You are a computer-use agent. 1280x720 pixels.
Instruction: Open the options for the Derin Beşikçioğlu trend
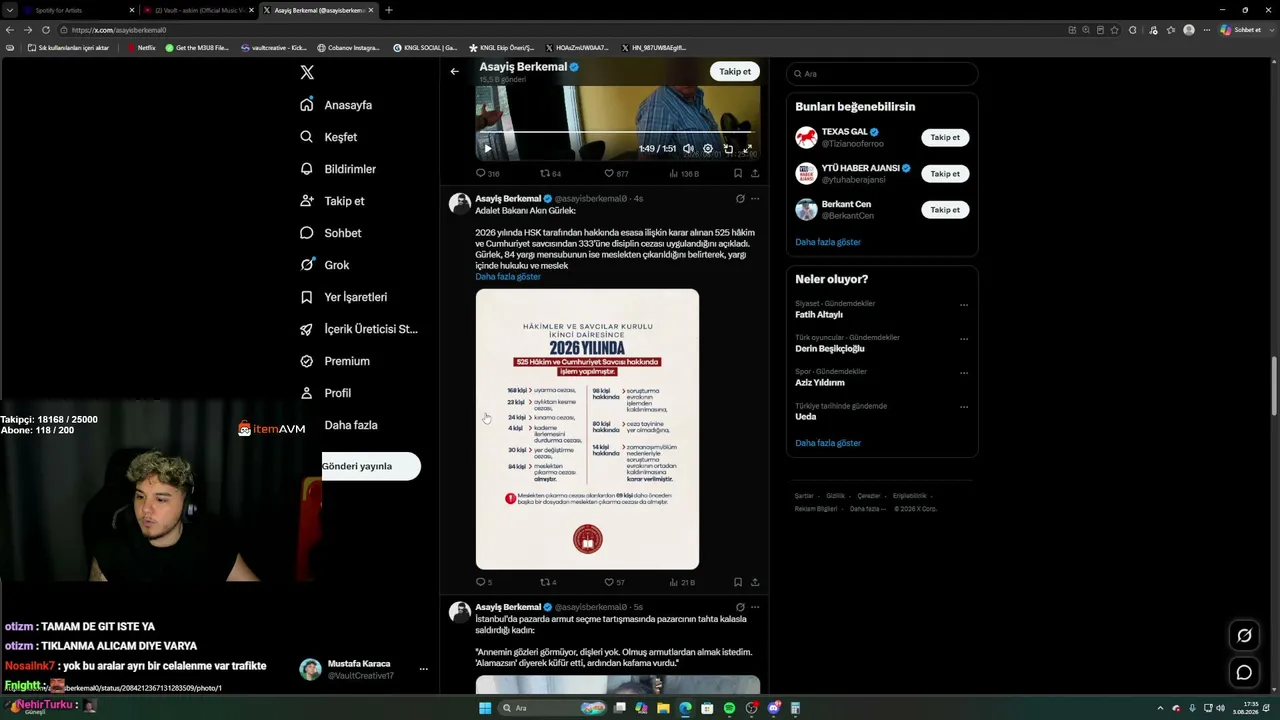[x=964, y=339]
